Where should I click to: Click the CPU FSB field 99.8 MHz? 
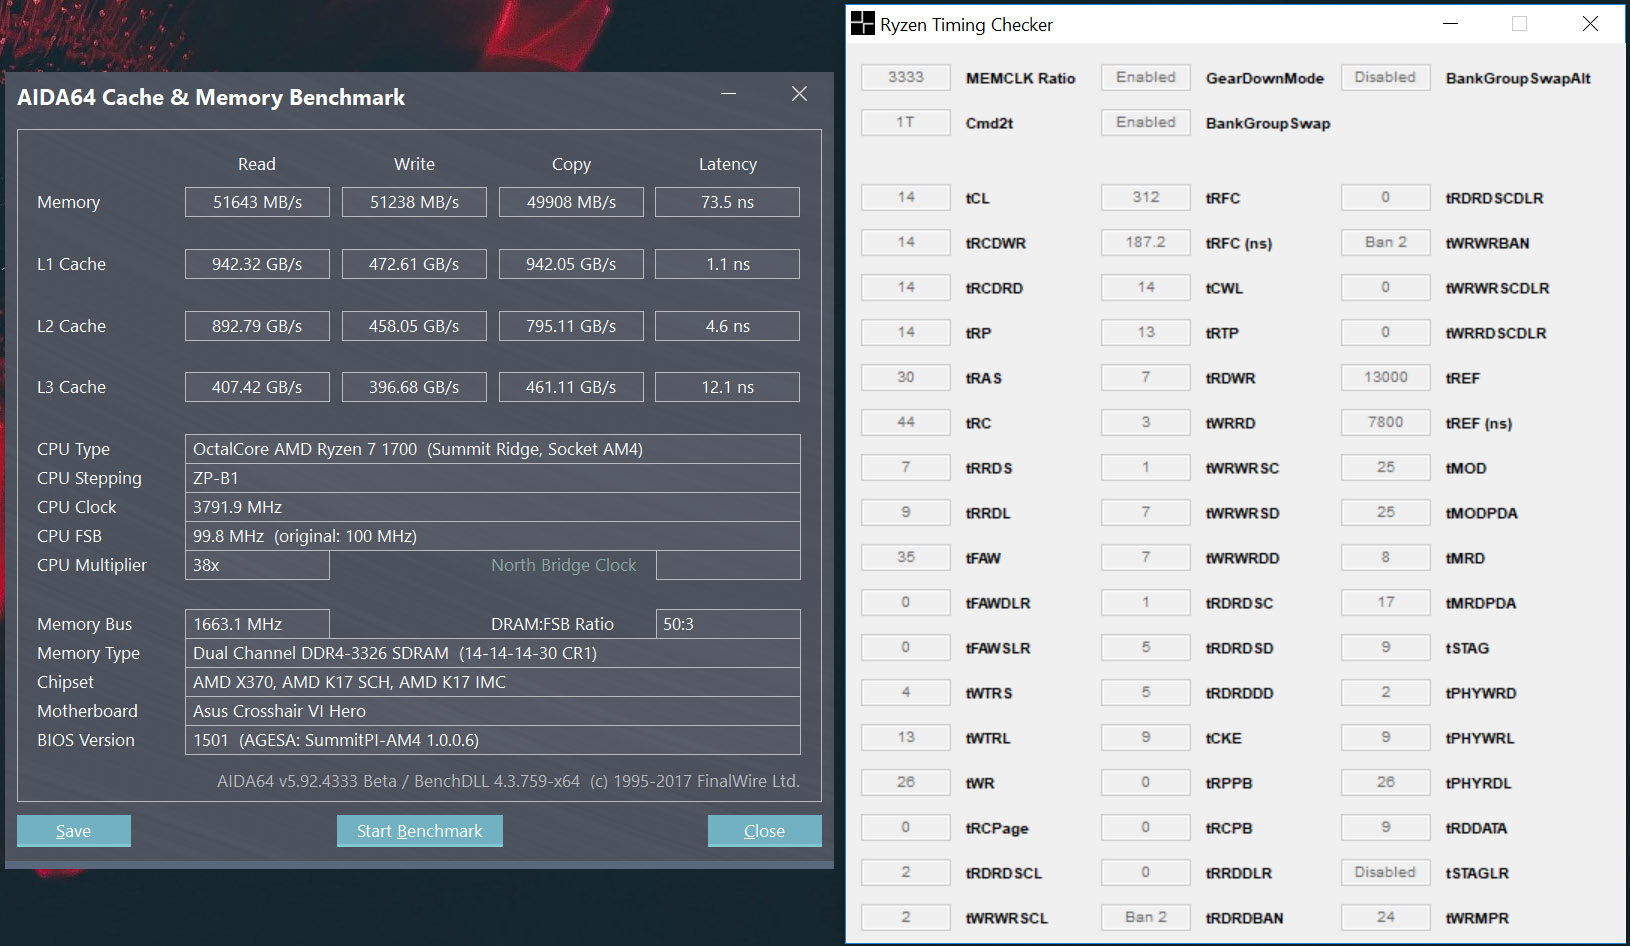493,536
